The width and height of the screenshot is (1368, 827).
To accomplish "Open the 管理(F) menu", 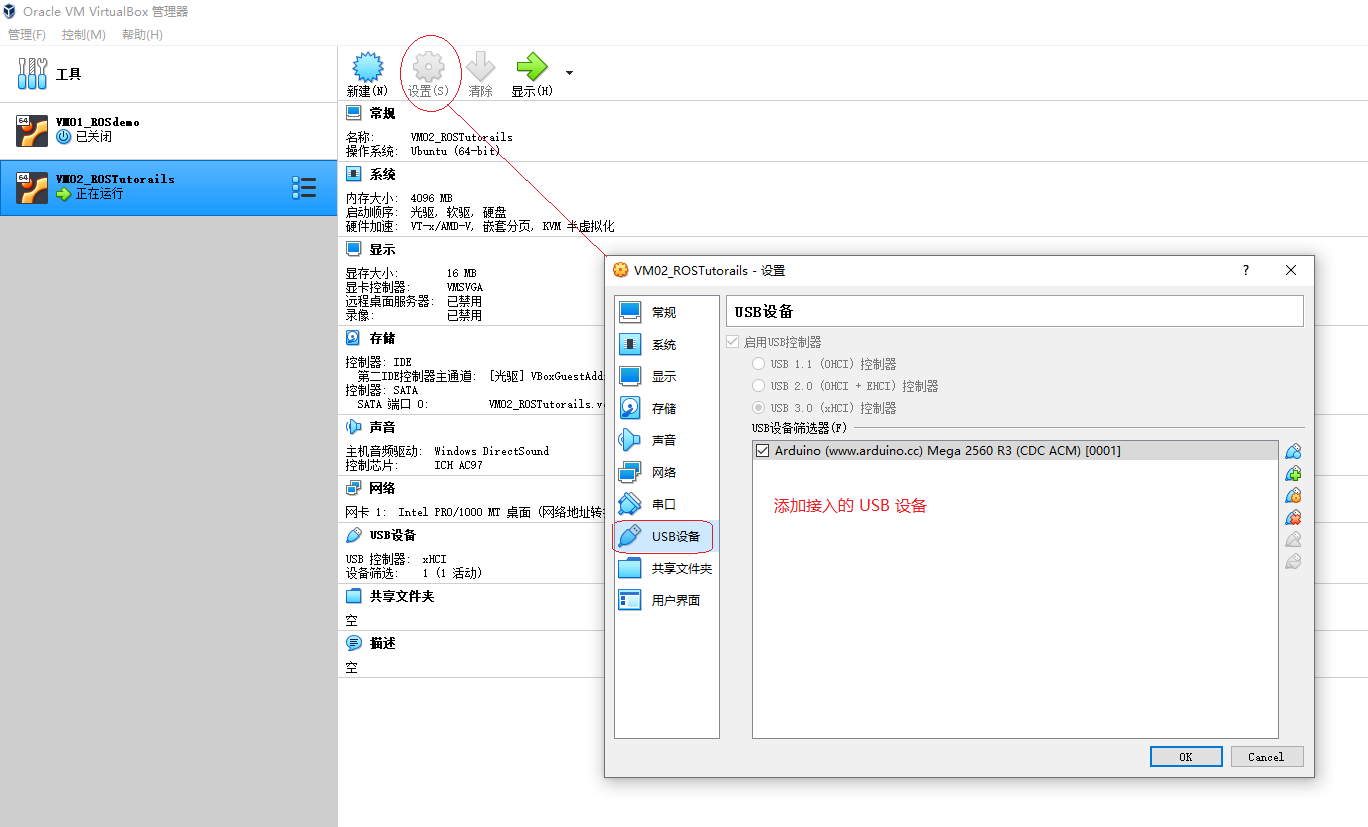I will tap(26, 34).
